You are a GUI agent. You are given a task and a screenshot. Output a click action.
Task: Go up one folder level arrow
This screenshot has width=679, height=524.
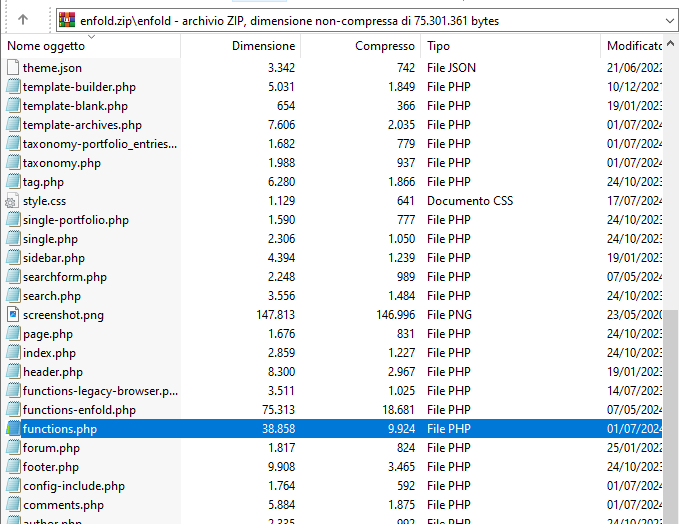[23, 19]
